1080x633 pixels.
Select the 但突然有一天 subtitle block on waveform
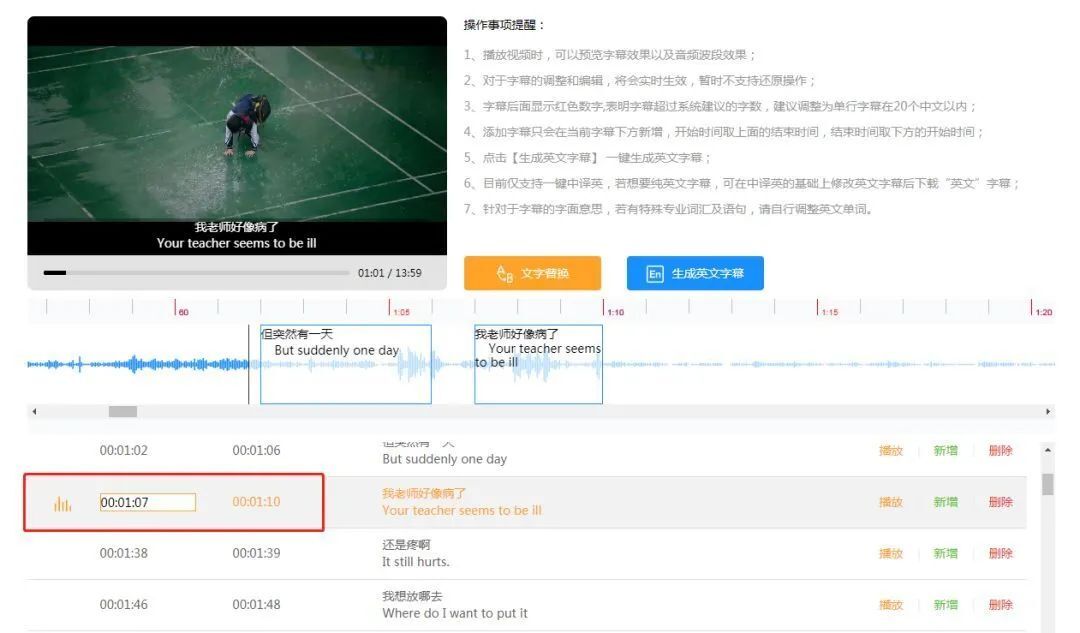coord(345,364)
